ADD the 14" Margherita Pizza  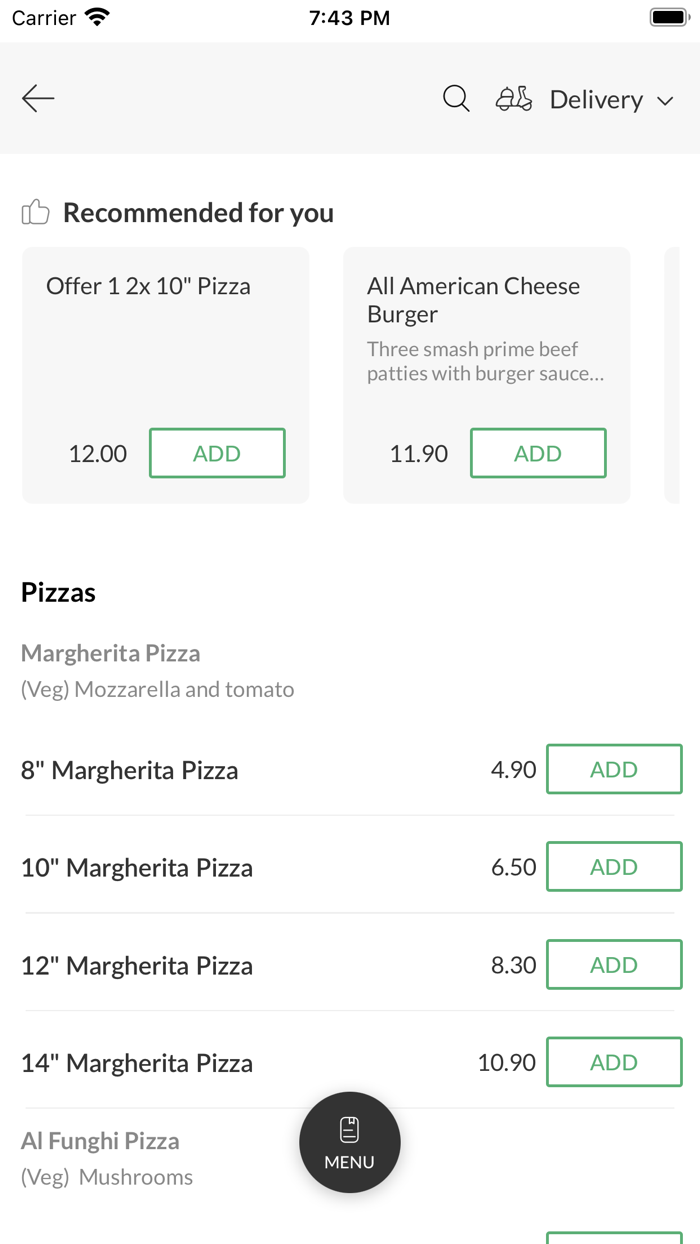(614, 1062)
